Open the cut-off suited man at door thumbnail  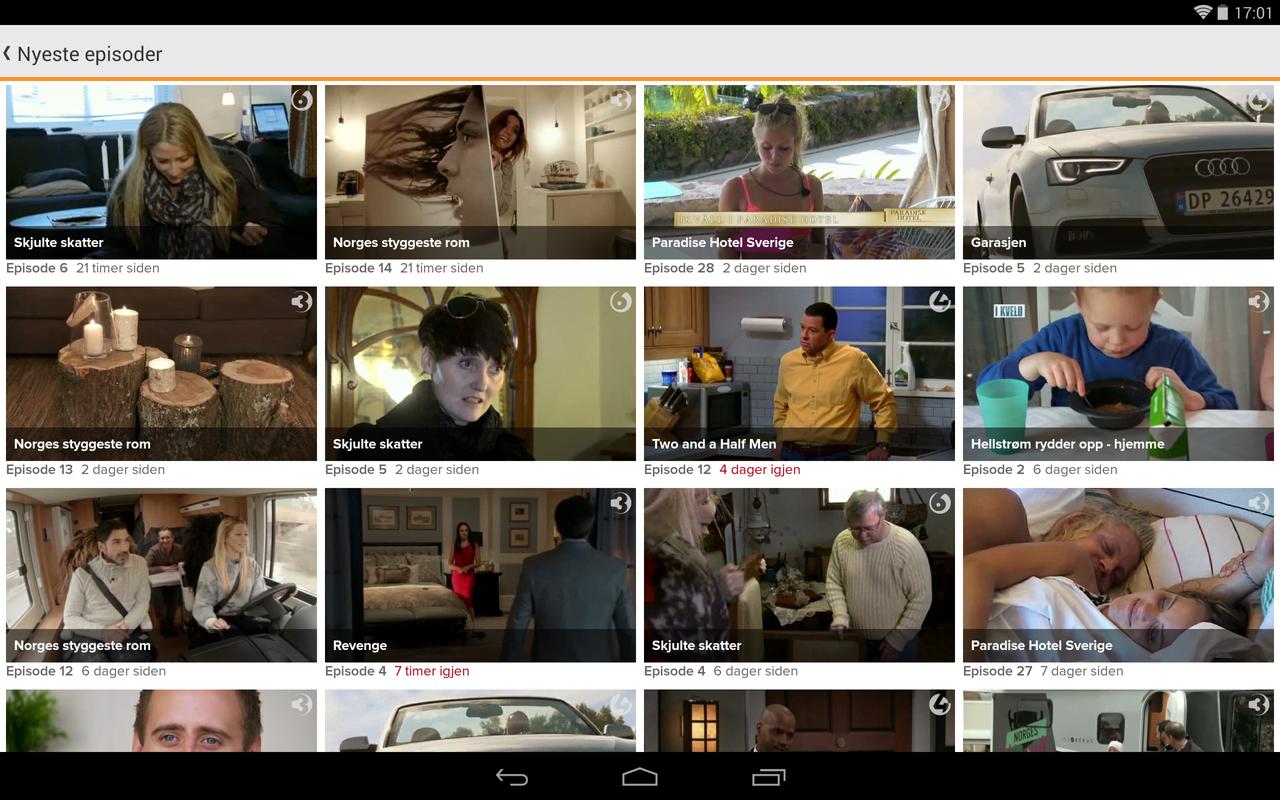click(x=799, y=721)
